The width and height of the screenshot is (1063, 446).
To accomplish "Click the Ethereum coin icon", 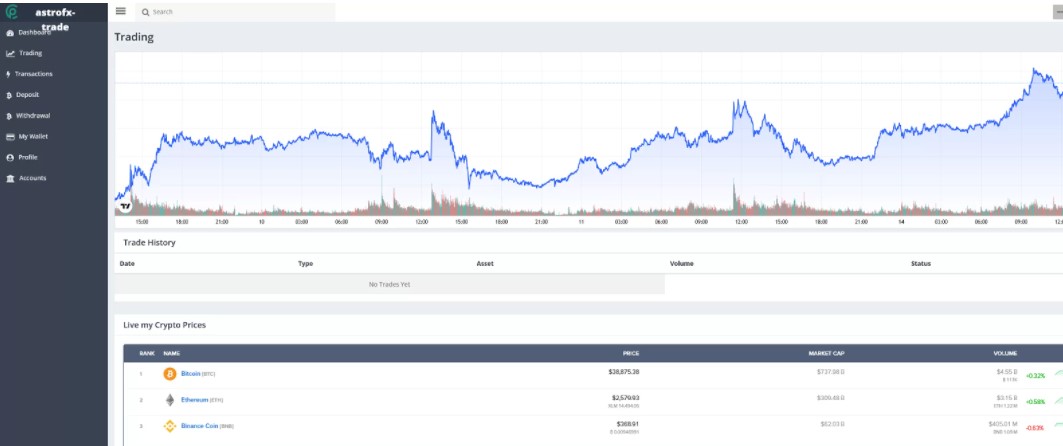I will click(169, 400).
